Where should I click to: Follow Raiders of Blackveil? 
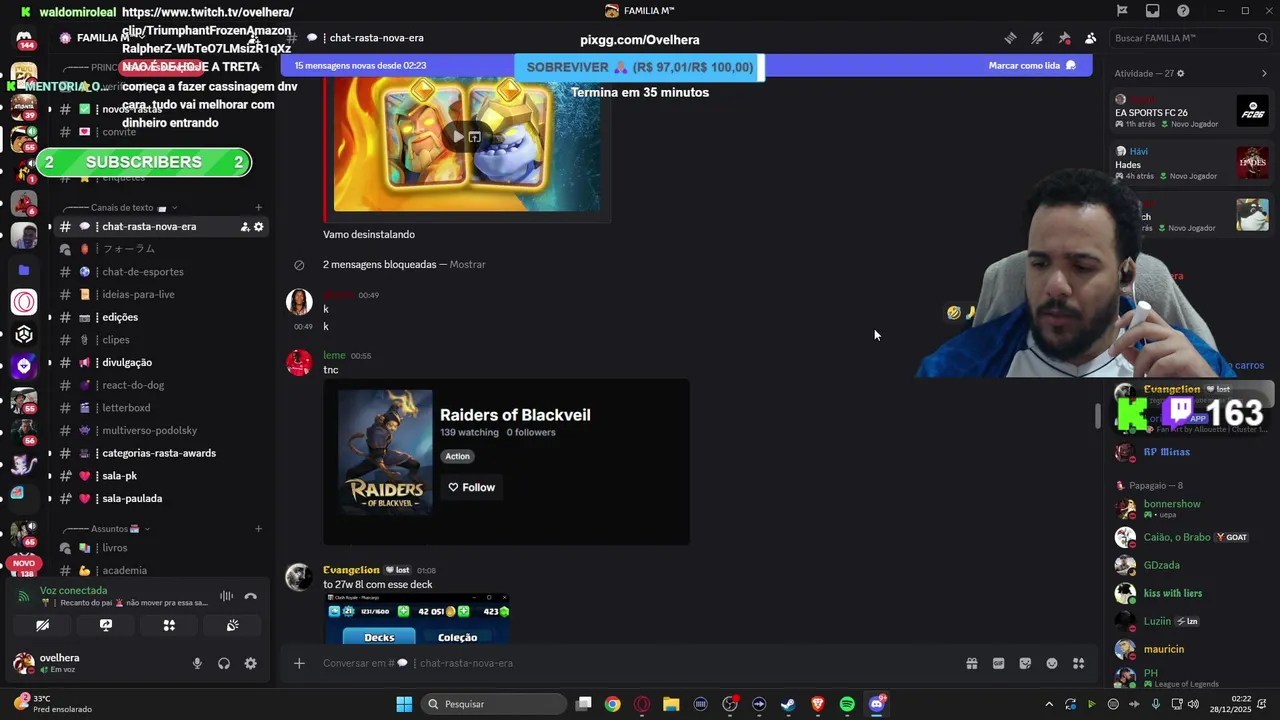tap(471, 488)
